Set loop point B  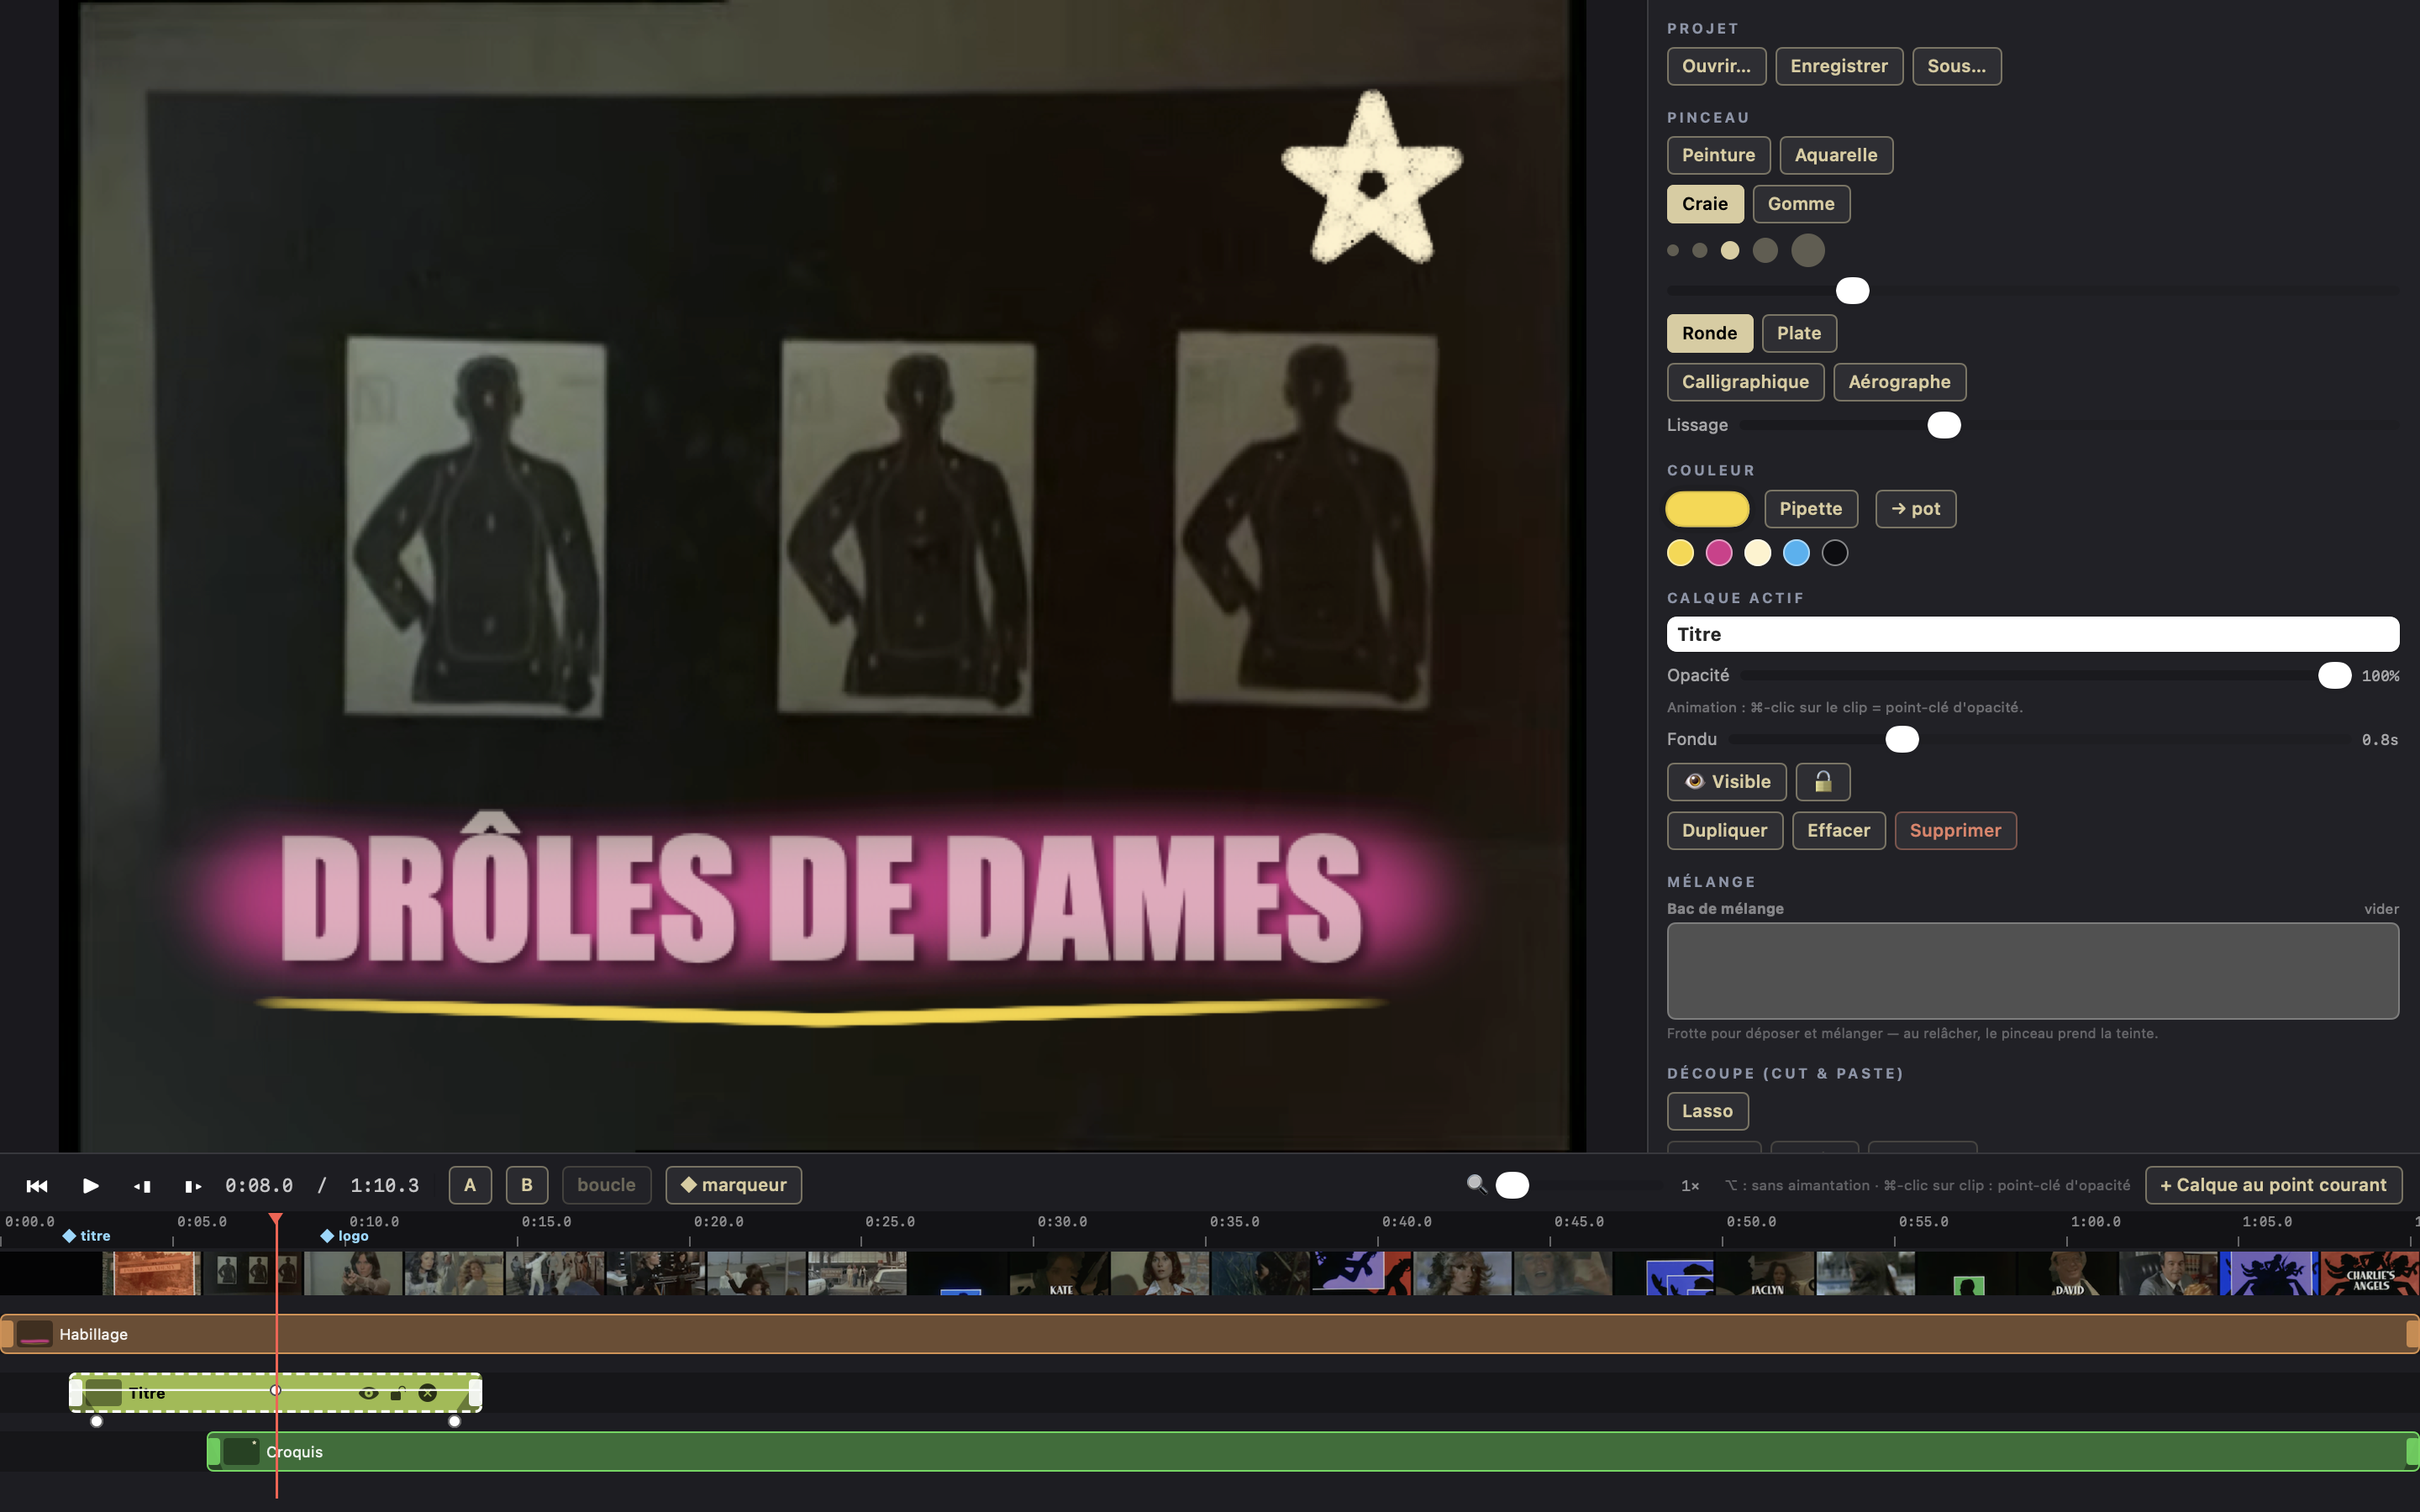pyautogui.click(x=527, y=1185)
